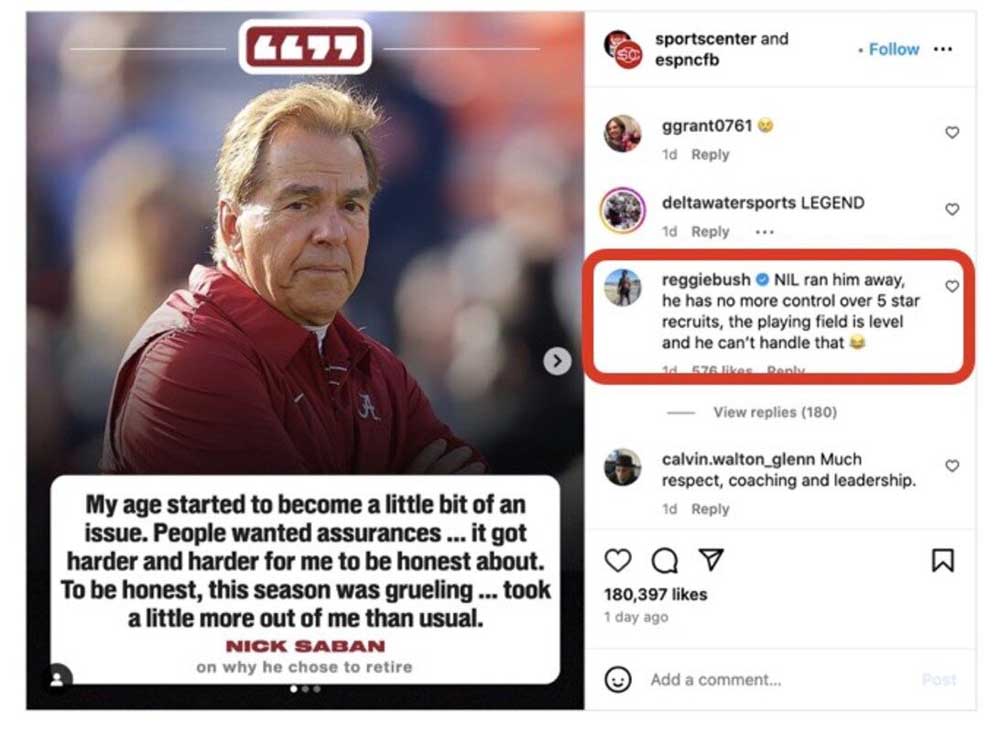The image size is (1000, 733).
Task: Open emoji picker in comment box
Action: [619, 680]
